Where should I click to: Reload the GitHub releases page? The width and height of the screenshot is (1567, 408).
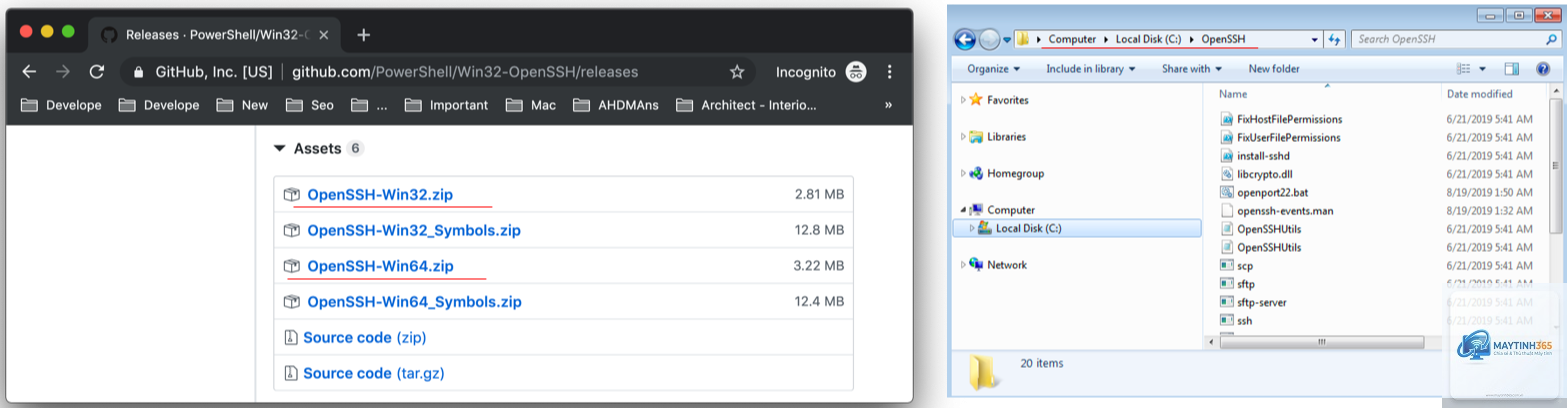pos(97,72)
